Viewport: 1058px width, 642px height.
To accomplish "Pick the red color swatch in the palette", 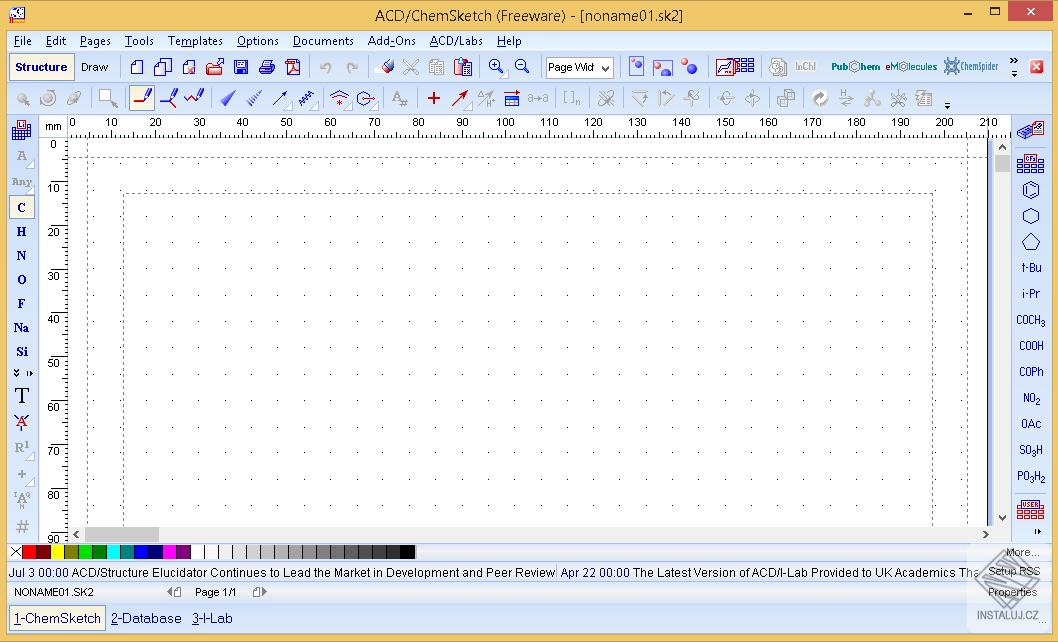I will coord(29,552).
